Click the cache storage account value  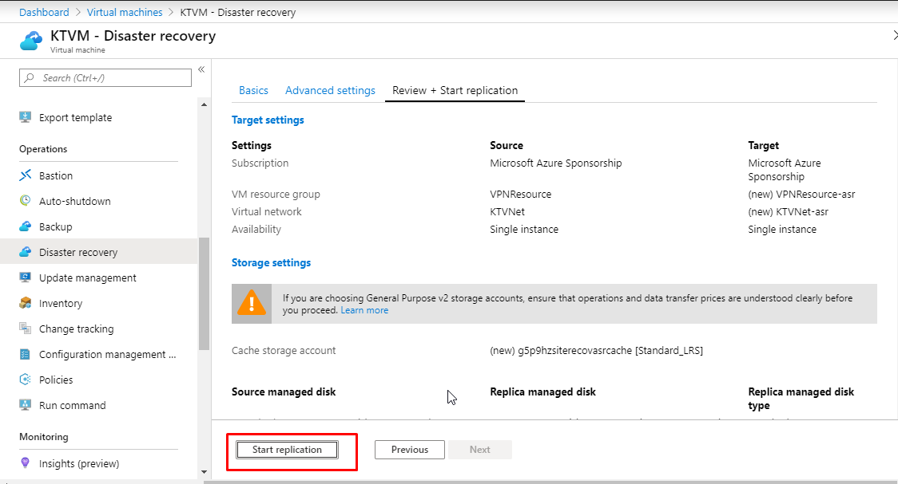tap(596, 350)
